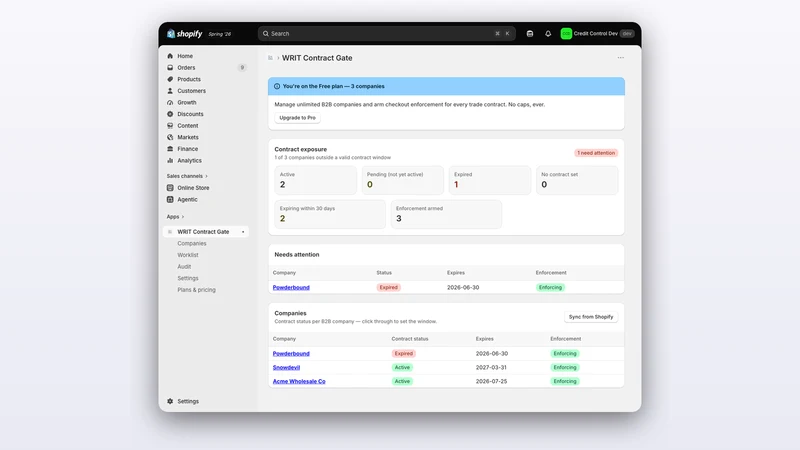The width and height of the screenshot is (800, 450).
Task: Open Powderbound link in the Companies table
Action: click(291, 354)
